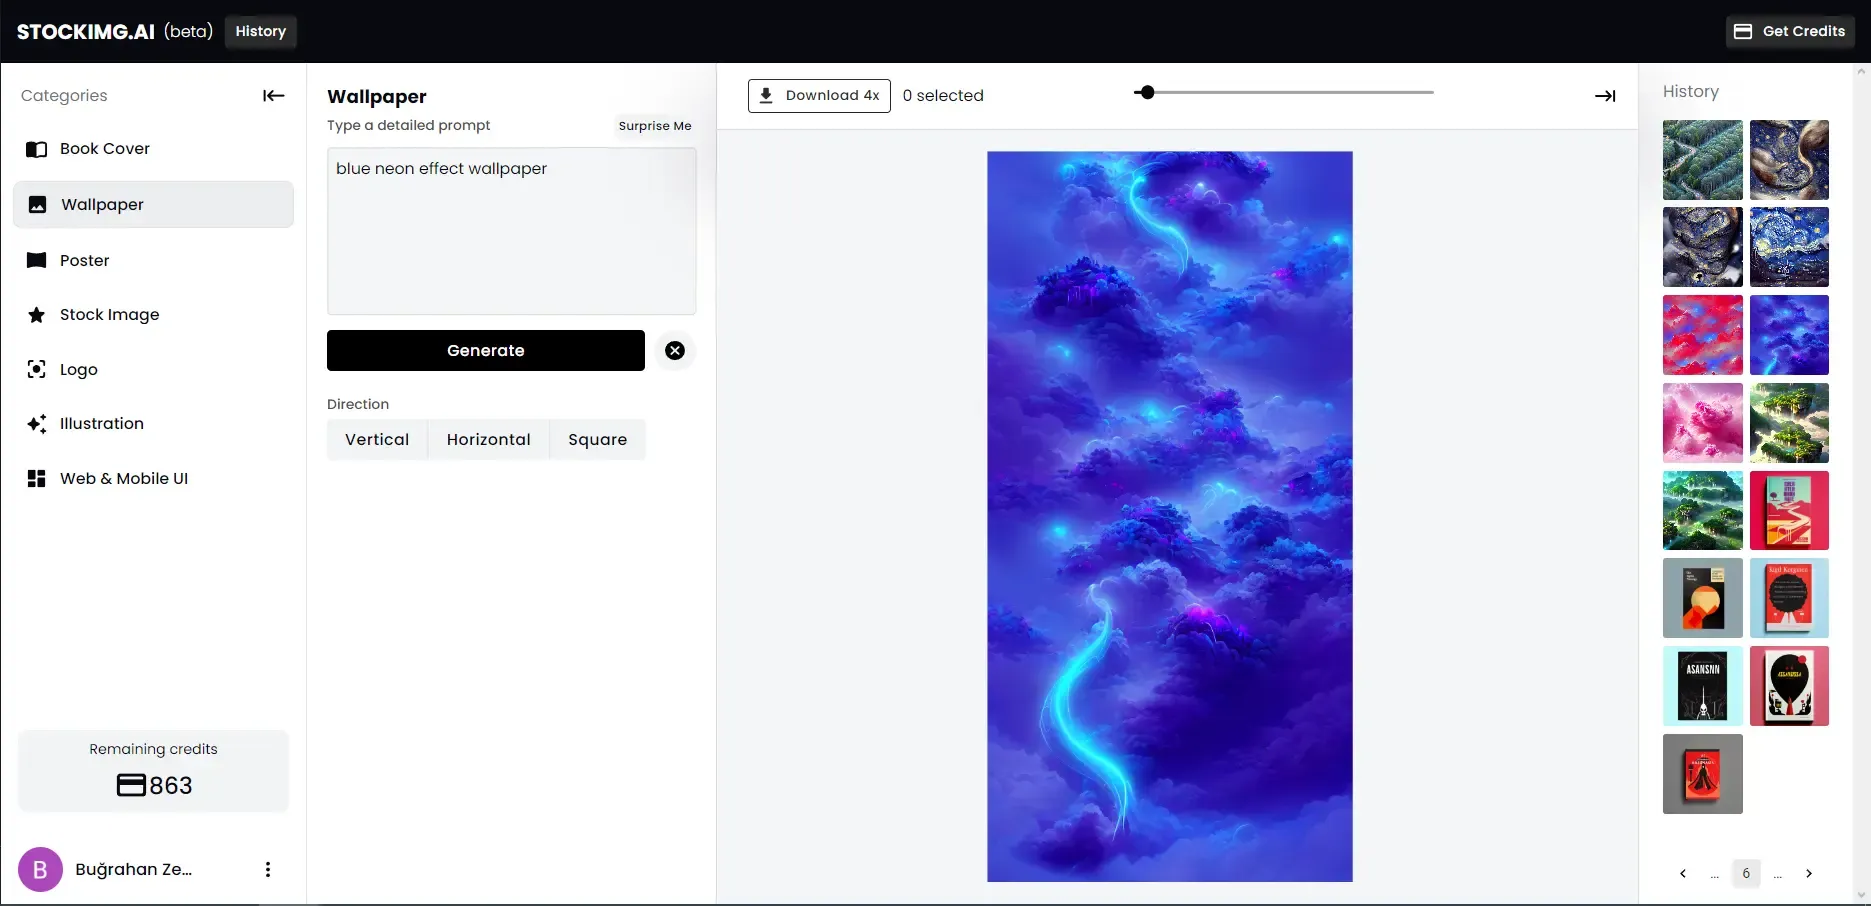
Task: Open Get Credits
Action: (1789, 31)
